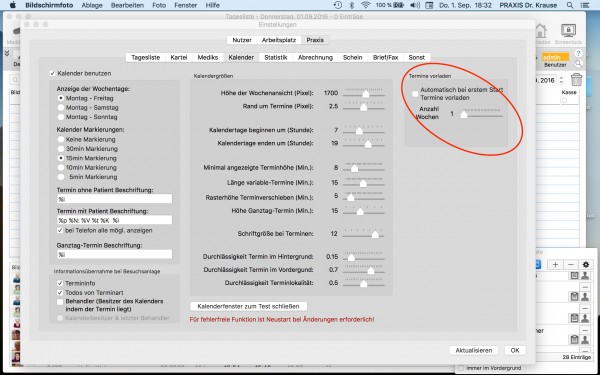Click person icon in third list row

click(585, 318)
